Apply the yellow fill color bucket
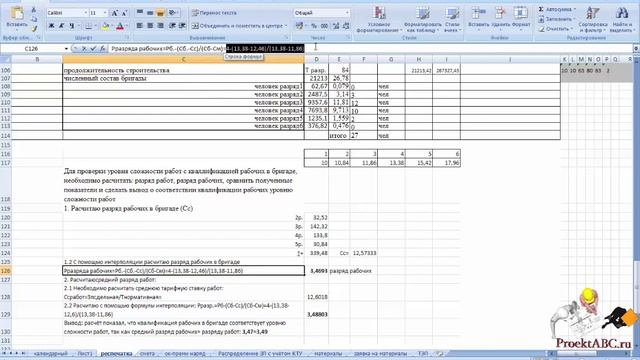This screenshot has width=640, height=360. pos(105,26)
